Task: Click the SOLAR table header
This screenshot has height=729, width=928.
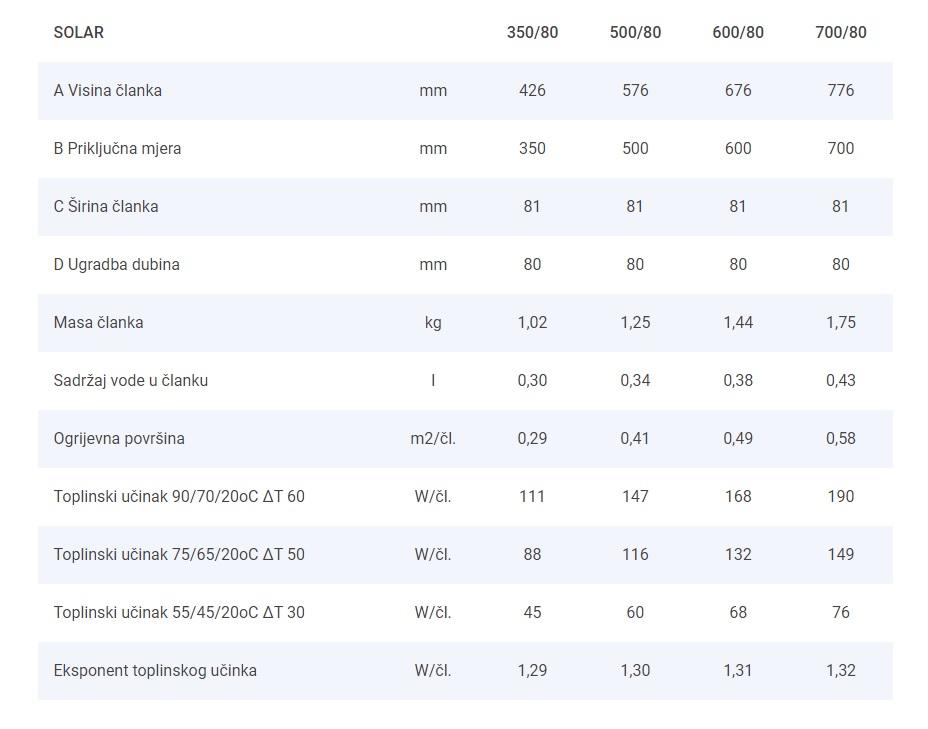Action: point(79,32)
